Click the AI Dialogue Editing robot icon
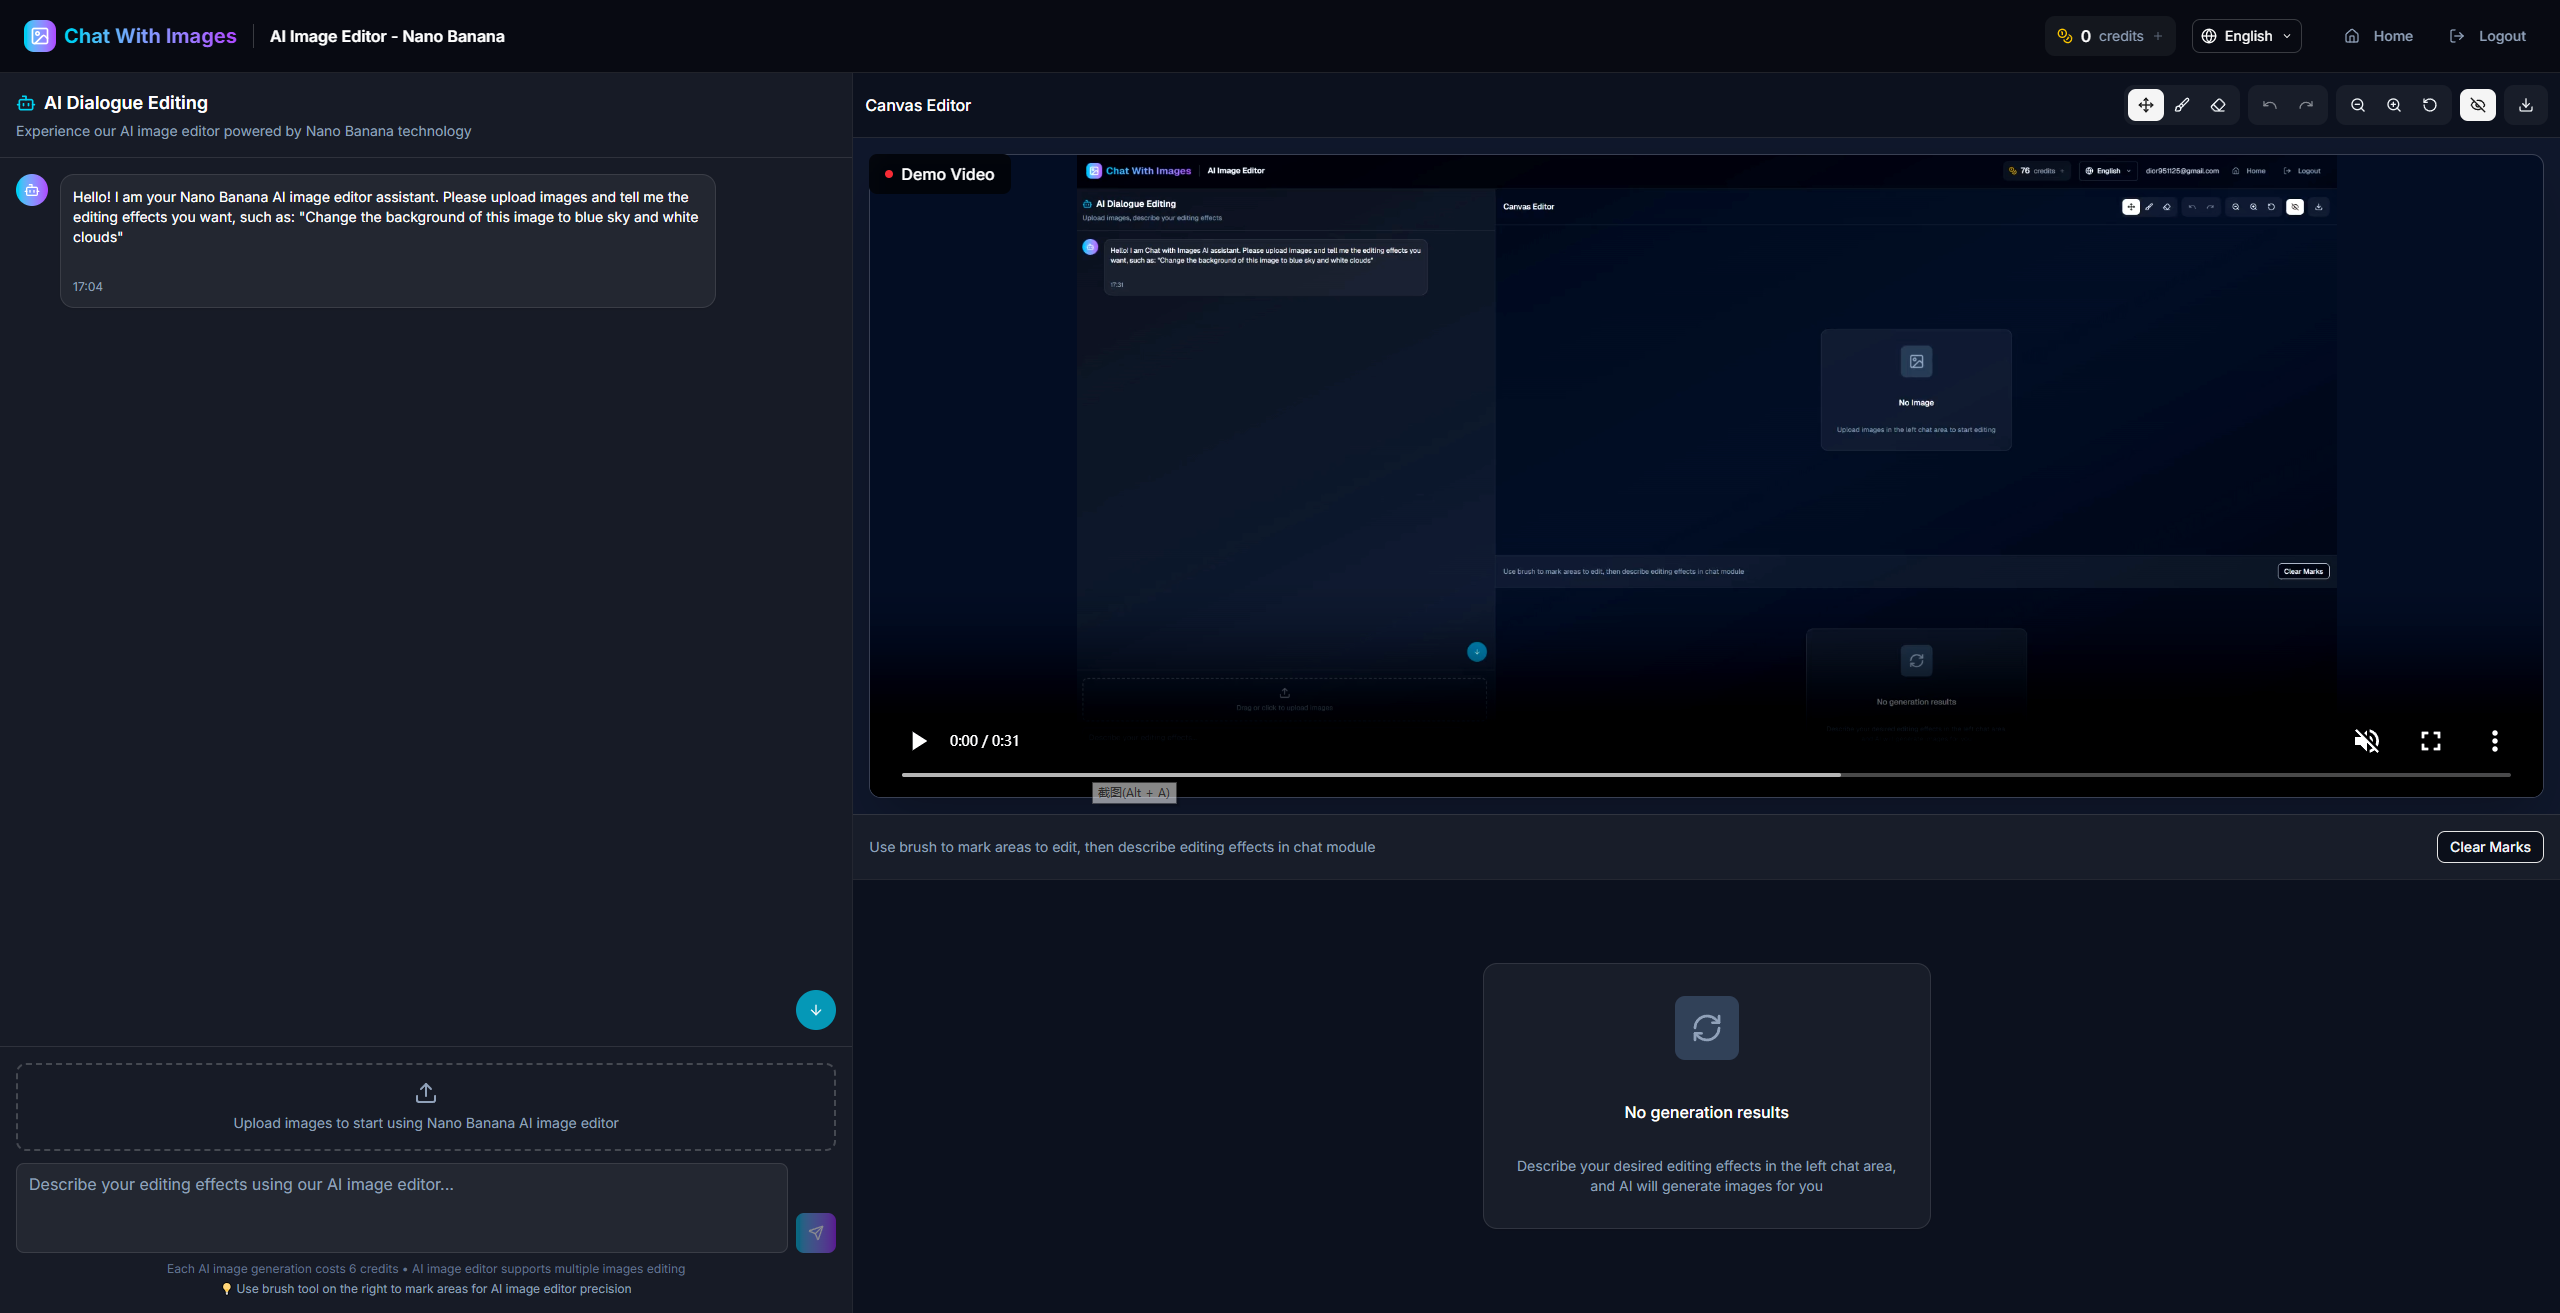 (x=26, y=103)
